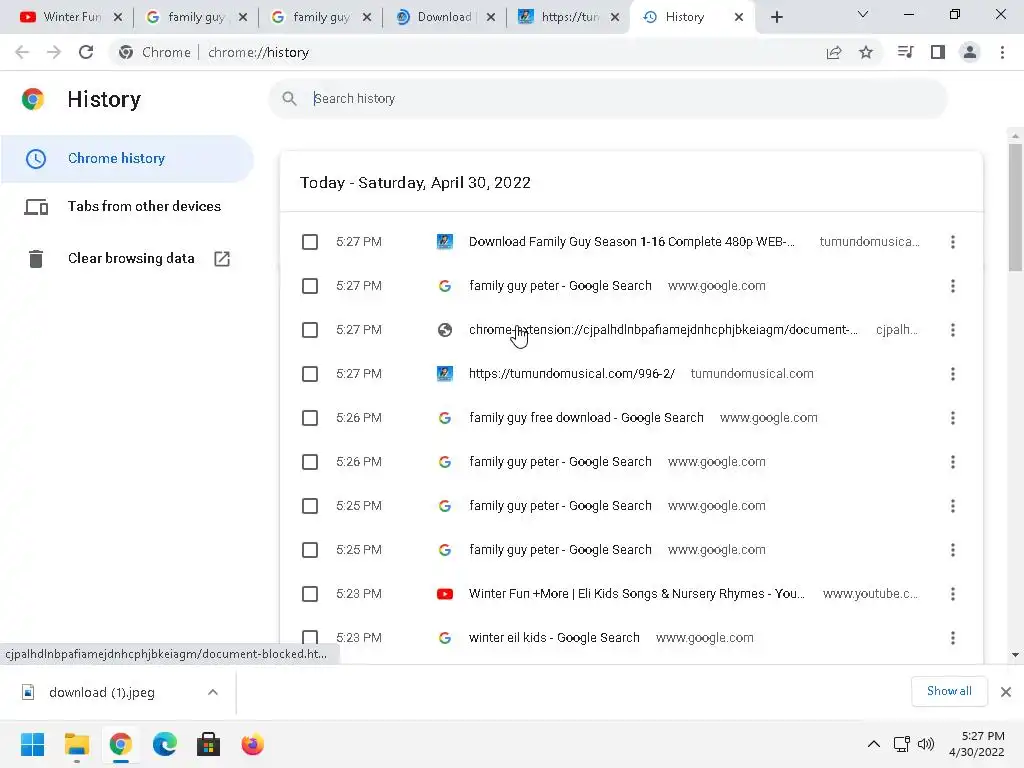Open the download (1).jpeg file
1024x768 pixels.
point(101,692)
